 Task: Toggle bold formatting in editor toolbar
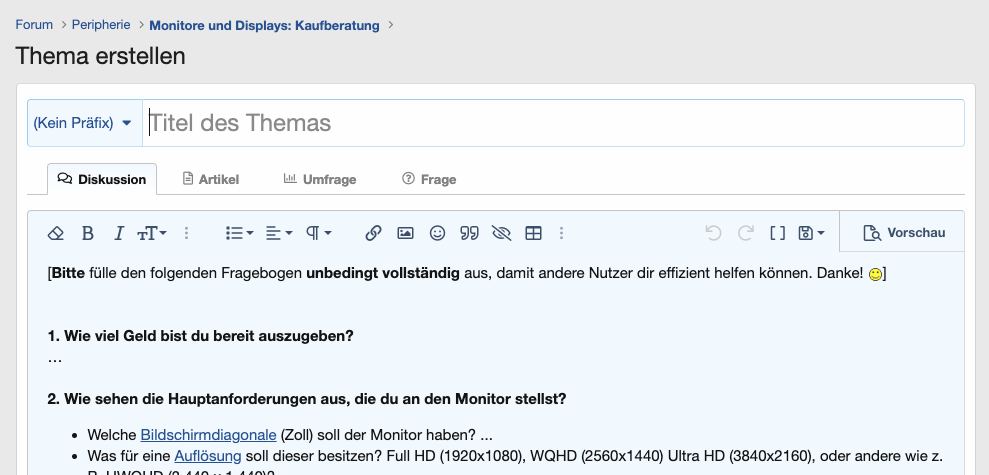(x=88, y=233)
